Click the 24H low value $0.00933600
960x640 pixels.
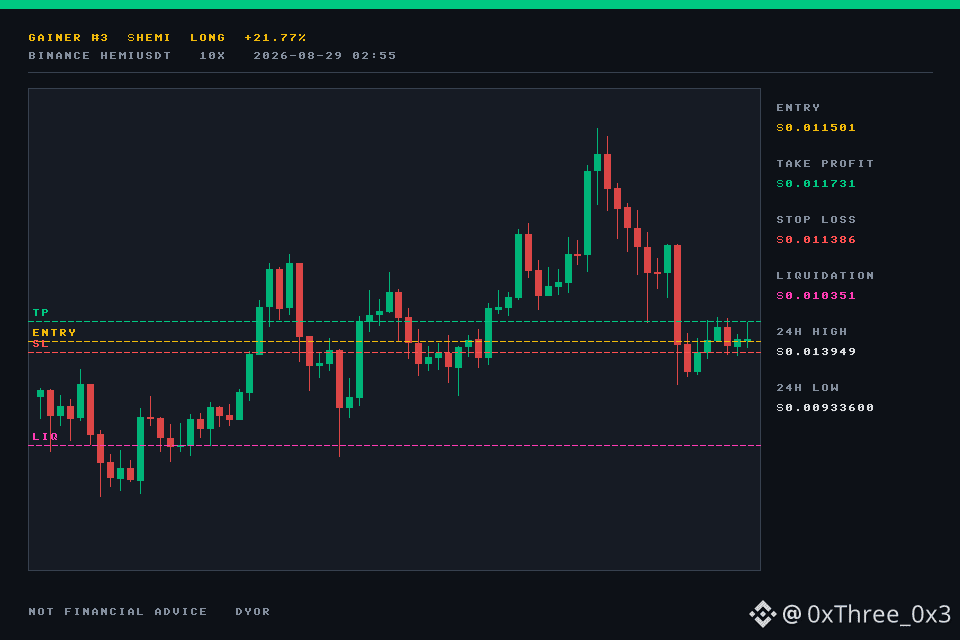click(x=825, y=408)
